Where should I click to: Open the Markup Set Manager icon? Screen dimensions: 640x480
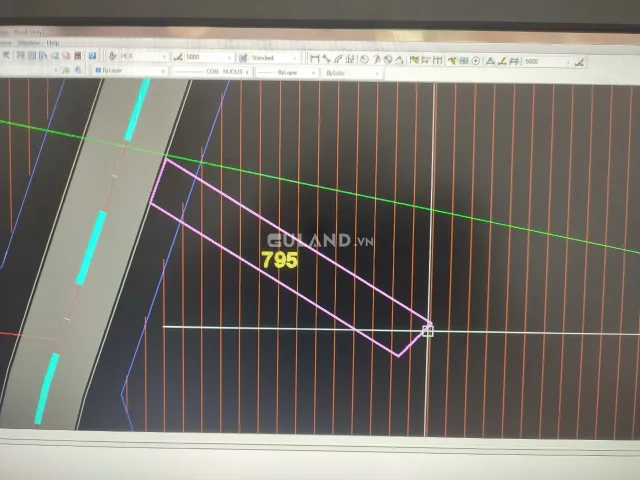pyautogui.click(x=66, y=56)
